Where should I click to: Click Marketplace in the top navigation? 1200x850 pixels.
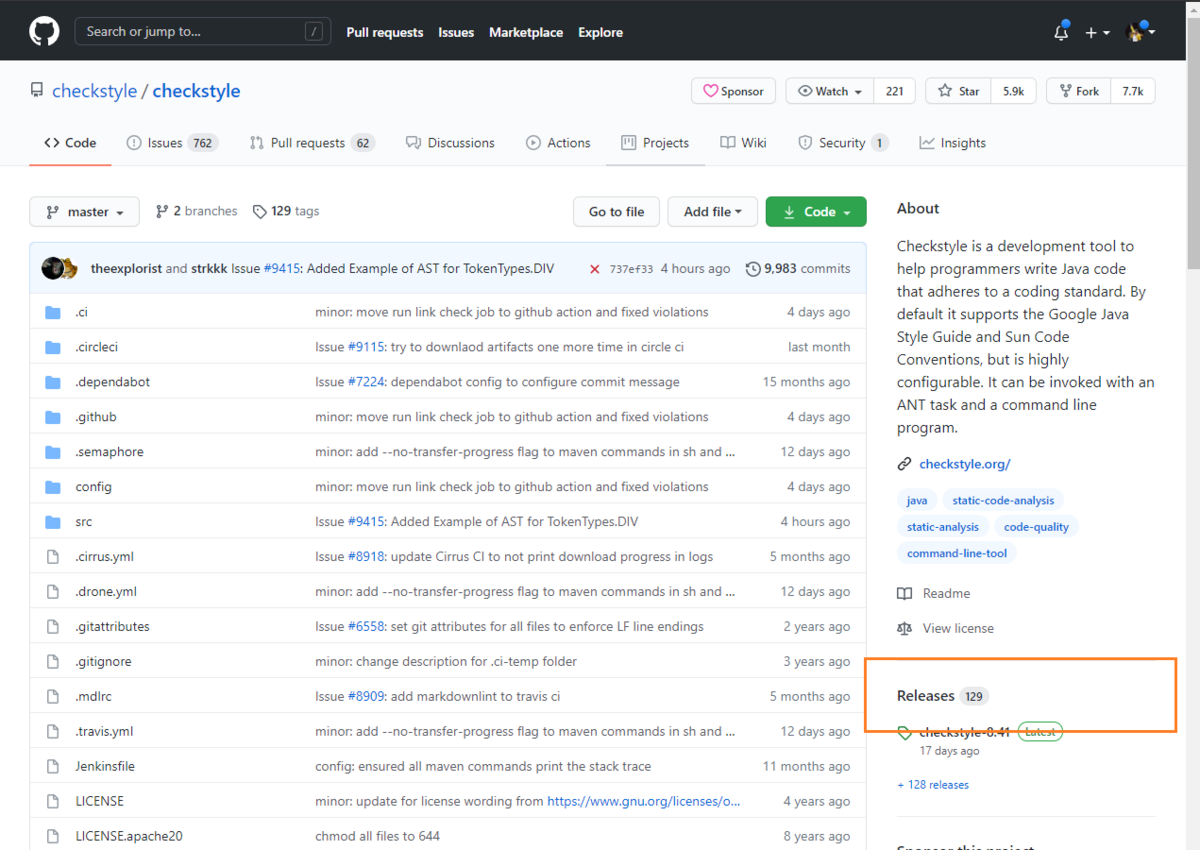click(x=526, y=32)
